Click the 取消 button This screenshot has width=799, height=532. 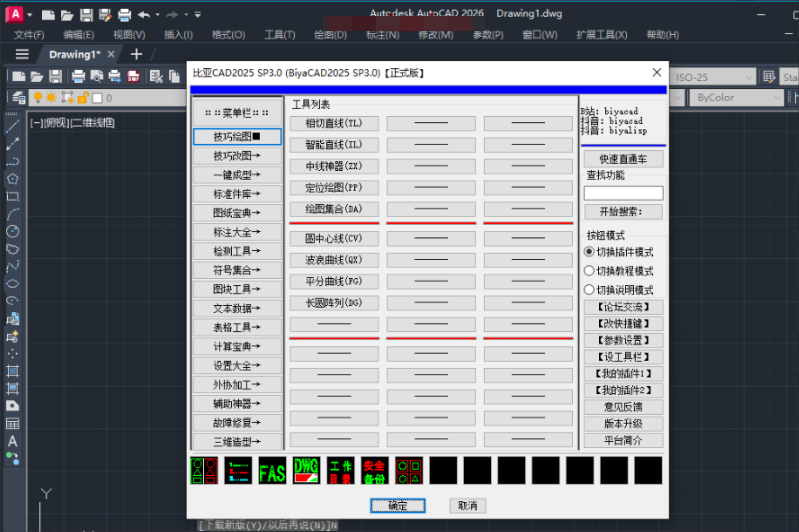click(467, 506)
